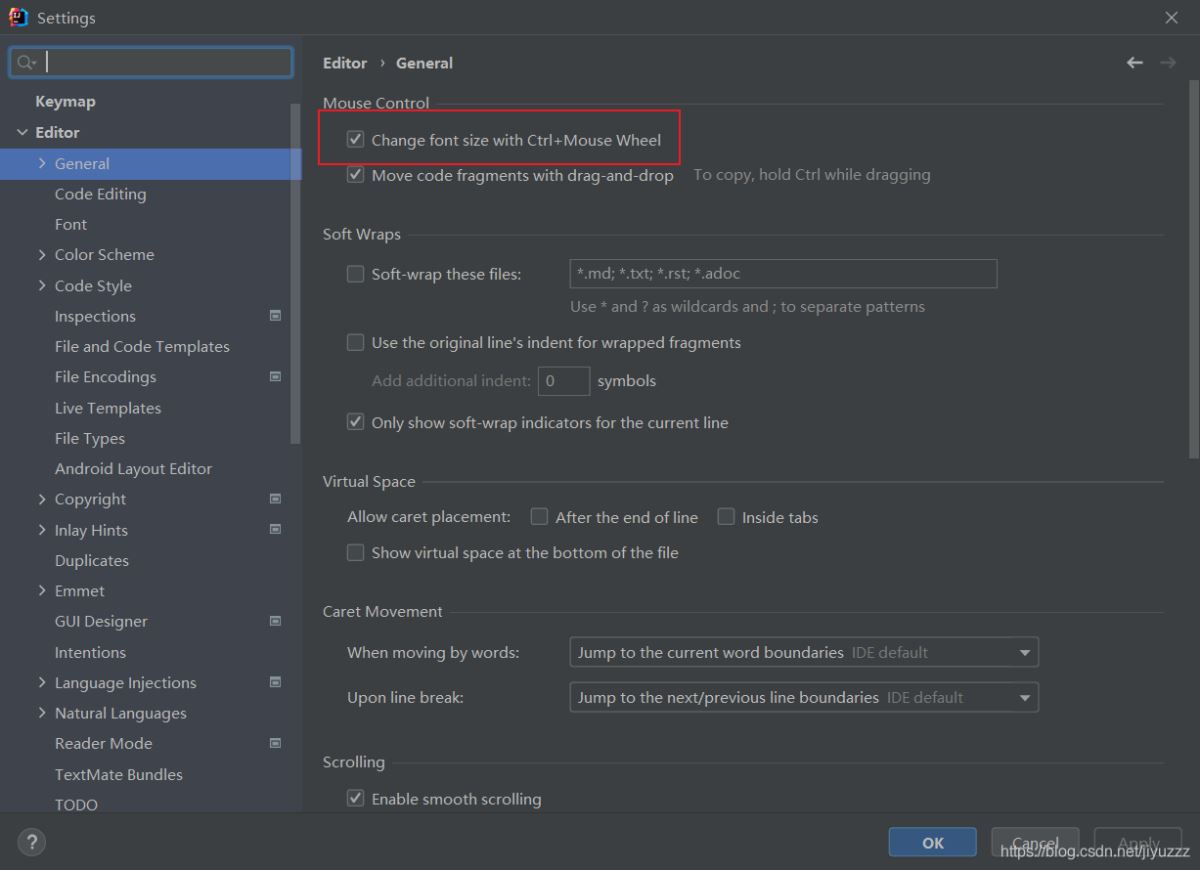1200x870 pixels.
Task: Click the back navigation arrow icon
Action: 1134,63
